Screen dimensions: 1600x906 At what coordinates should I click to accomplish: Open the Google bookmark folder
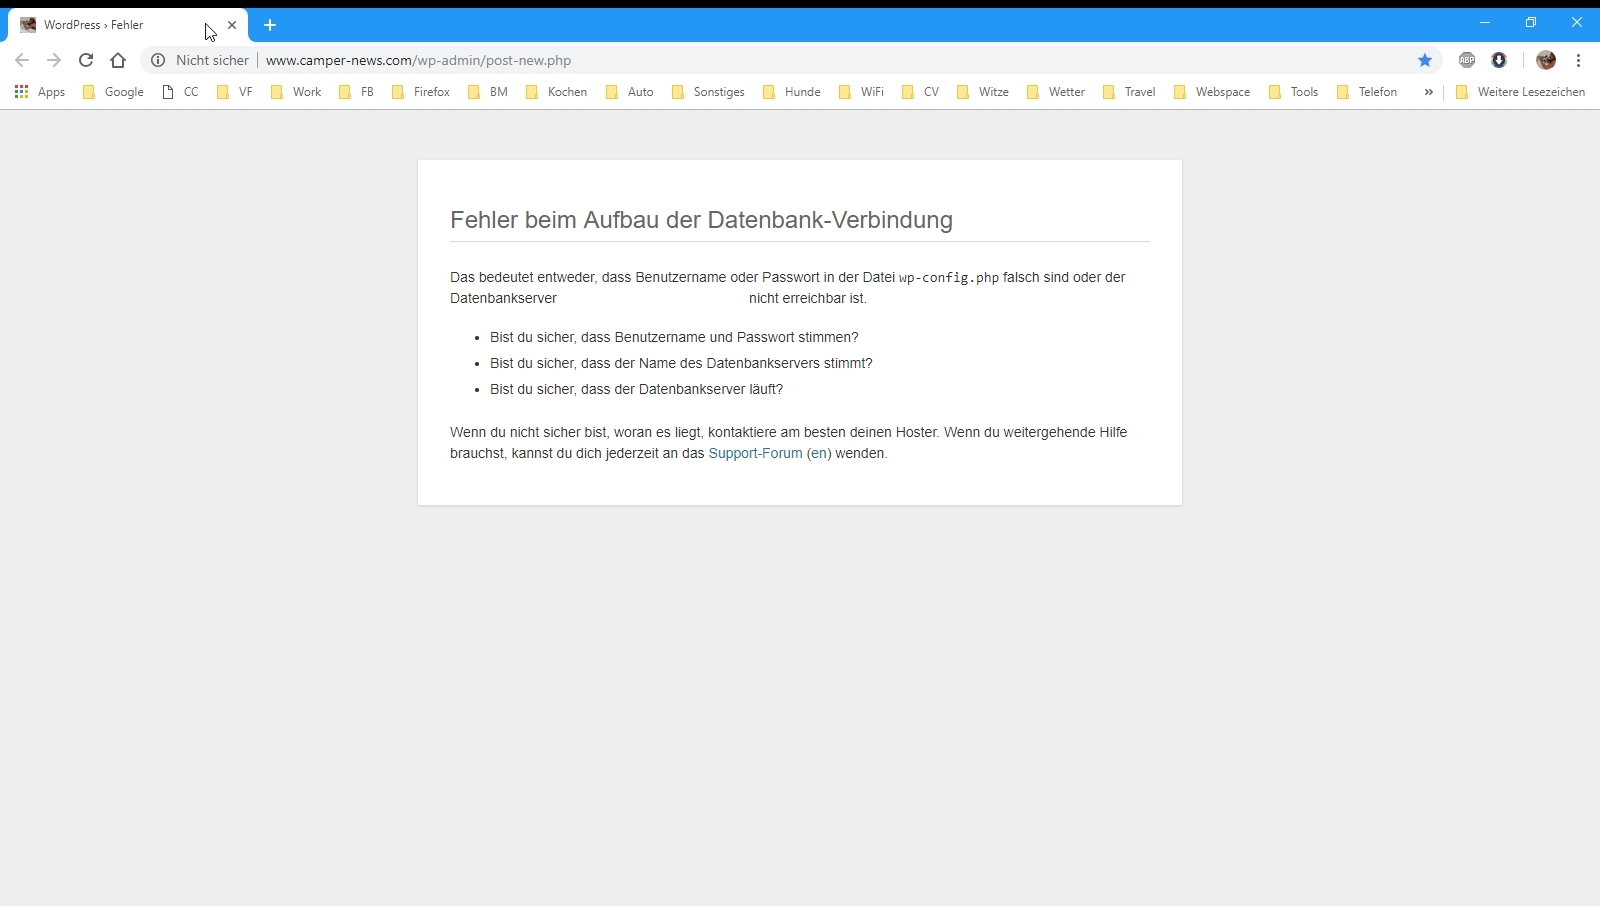113,92
